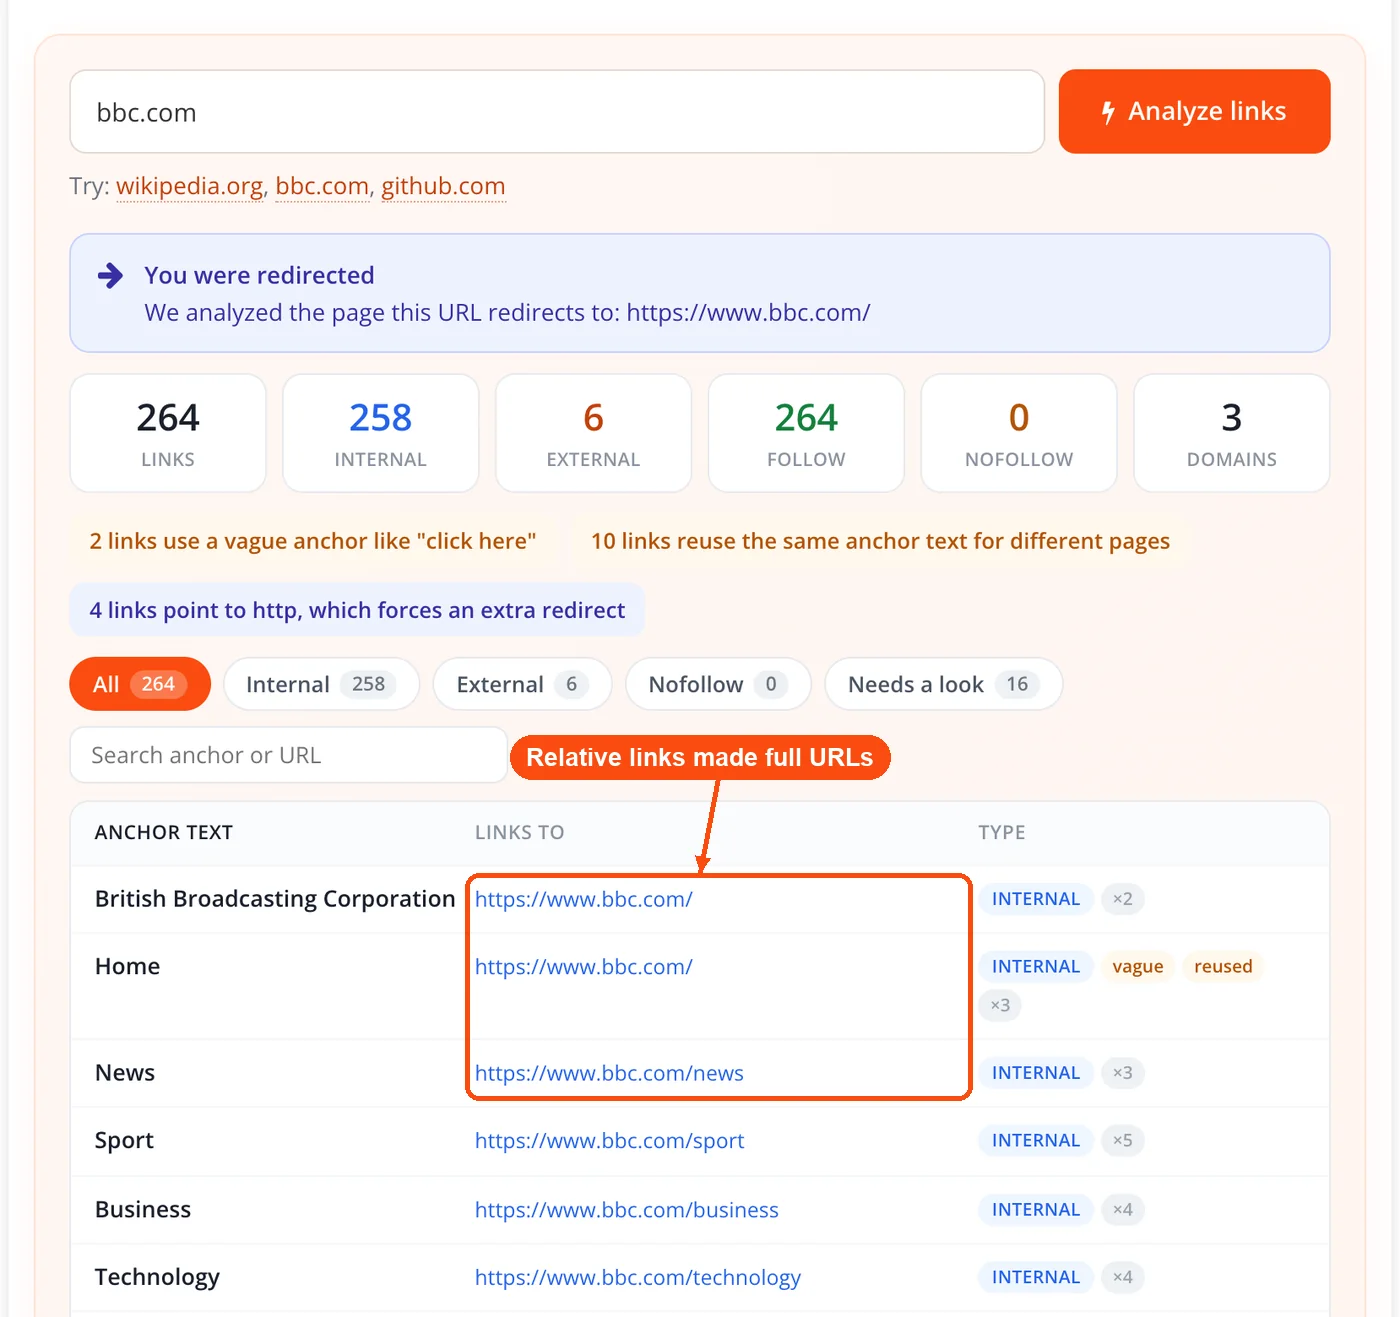Focus the Search anchor or URL field
1400x1317 pixels.
click(x=288, y=755)
